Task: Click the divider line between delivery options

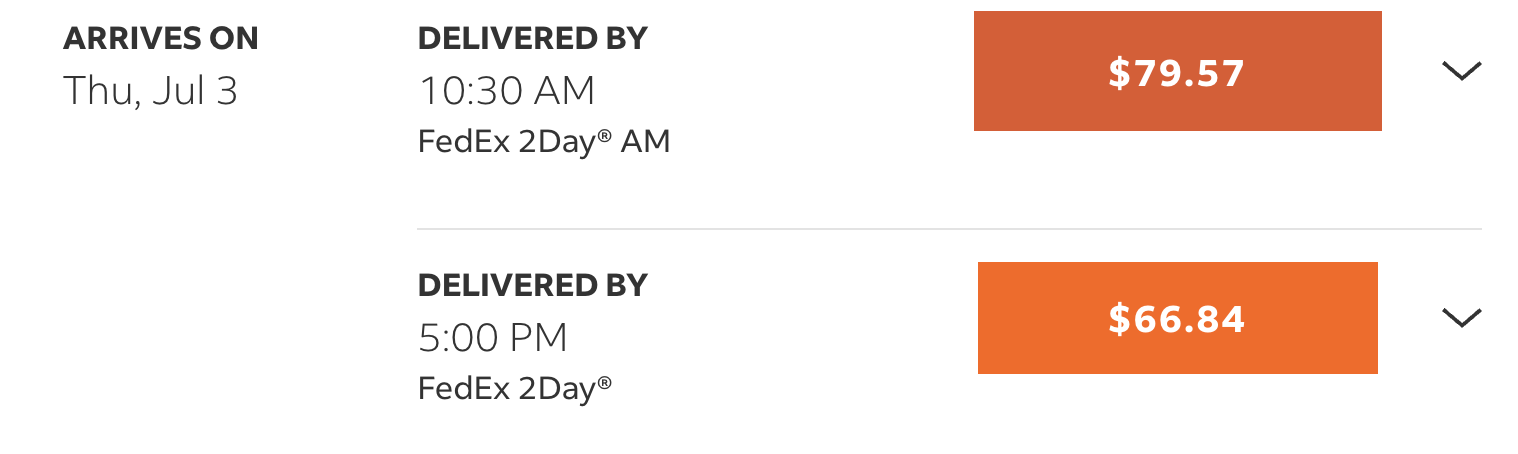Action: pos(949,229)
